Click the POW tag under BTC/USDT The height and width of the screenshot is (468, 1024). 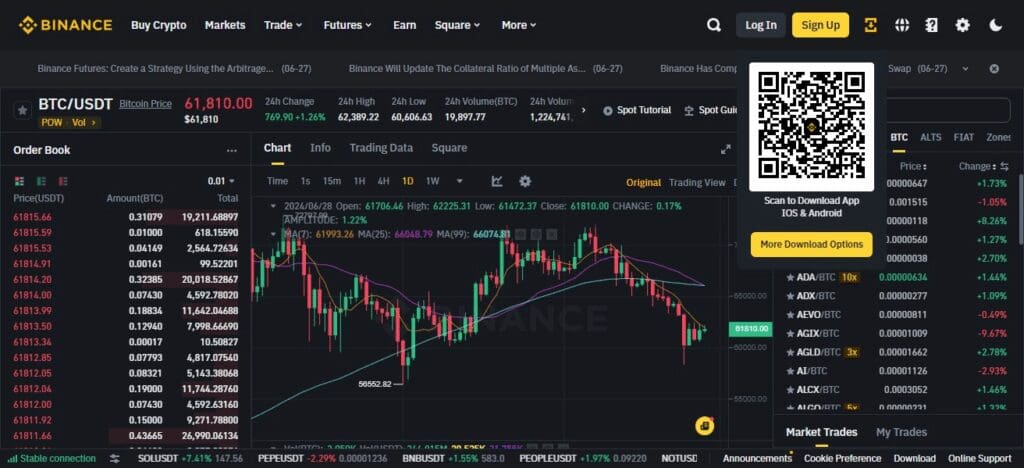[52, 123]
